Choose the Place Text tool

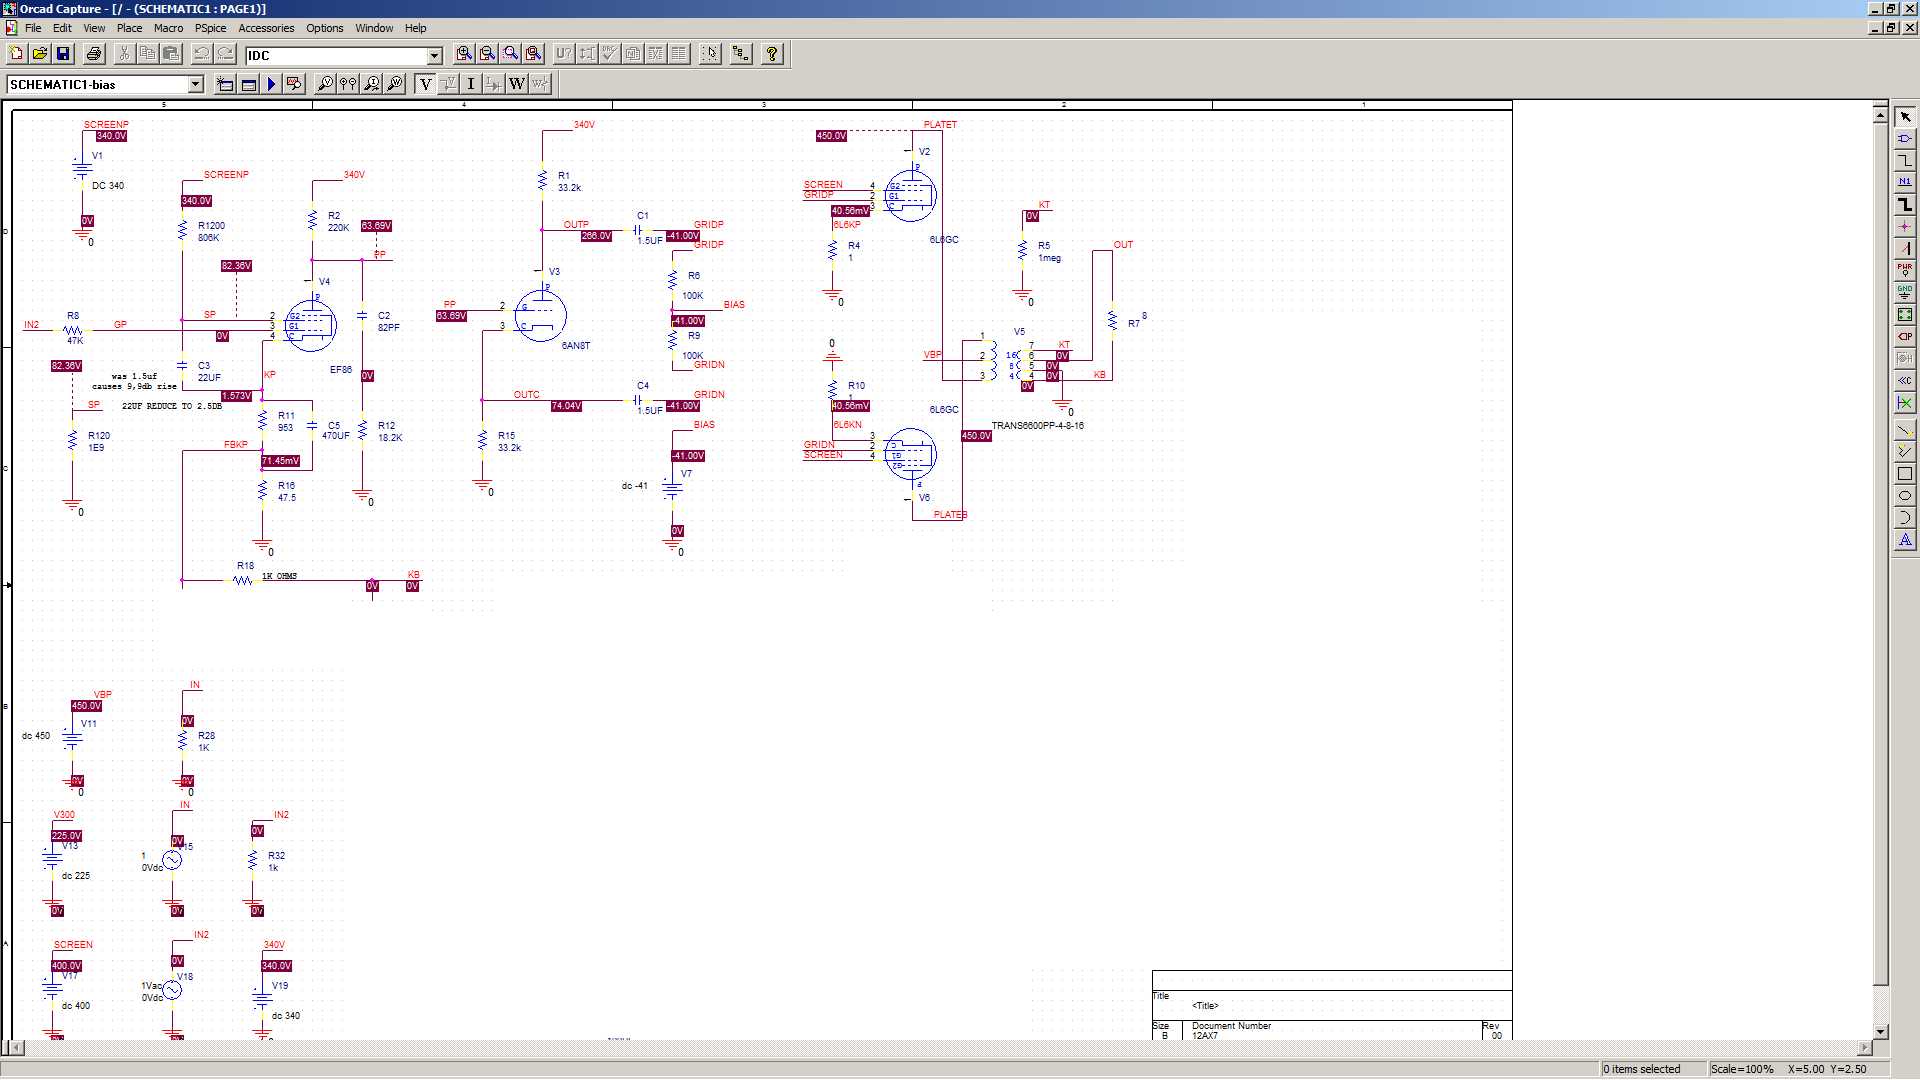pyautogui.click(x=1904, y=540)
